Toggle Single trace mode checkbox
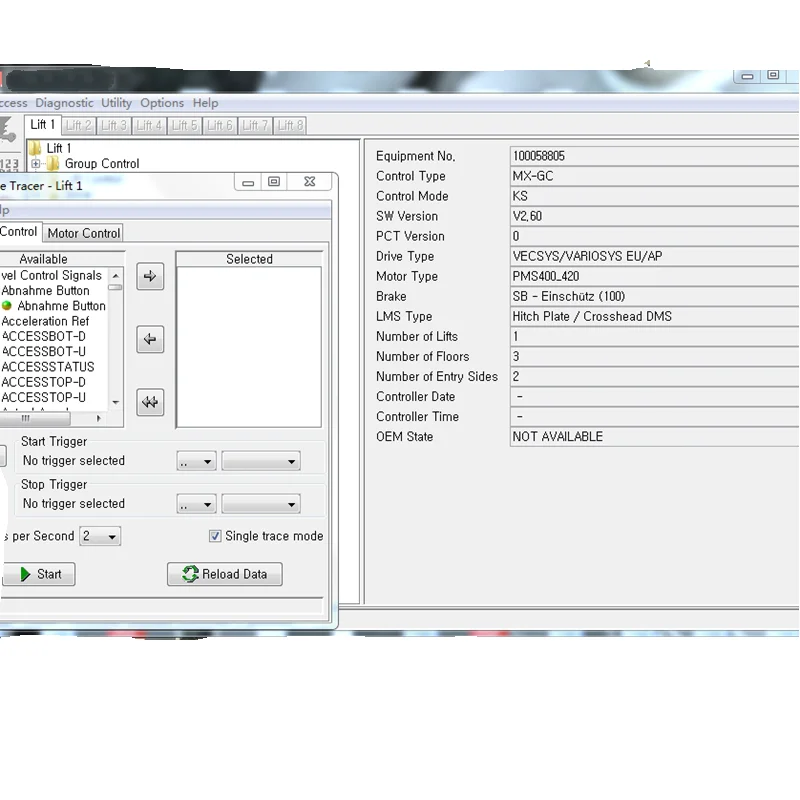This screenshot has width=800, height=800. tap(215, 536)
